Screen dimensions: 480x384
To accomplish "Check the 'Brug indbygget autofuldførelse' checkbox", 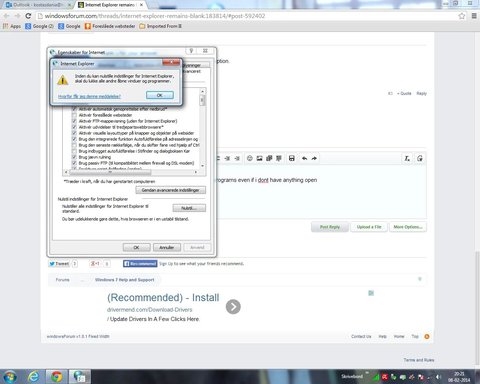I will pyautogui.click(x=74, y=151).
